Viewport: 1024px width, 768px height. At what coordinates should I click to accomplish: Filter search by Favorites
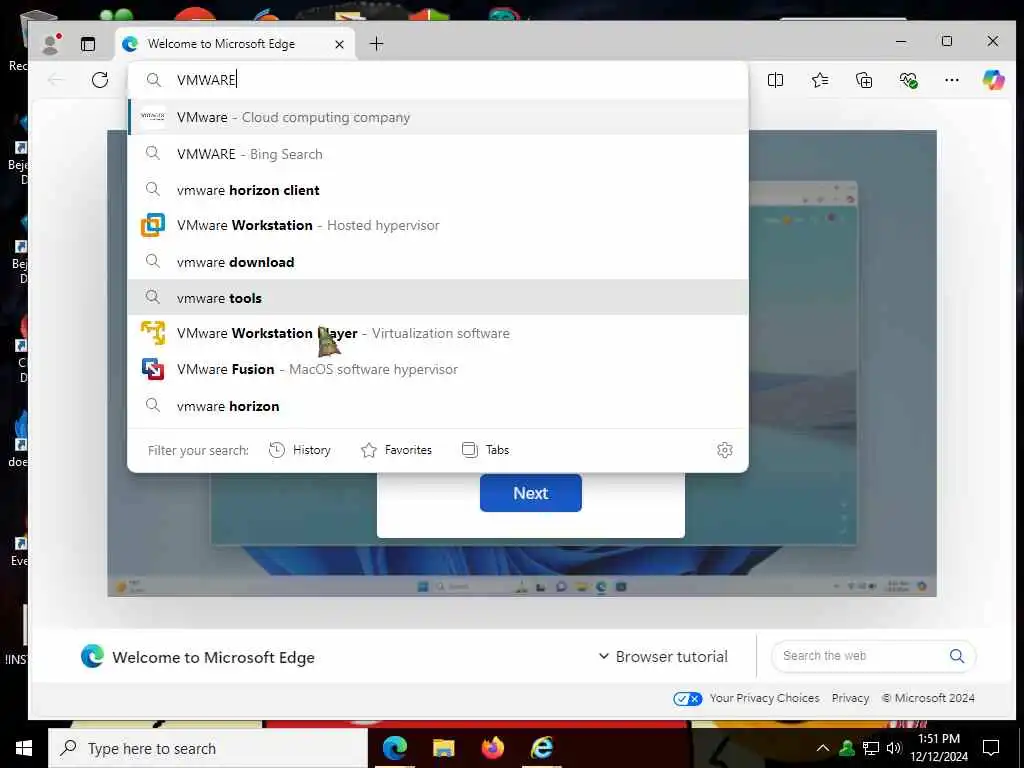click(x=396, y=450)
